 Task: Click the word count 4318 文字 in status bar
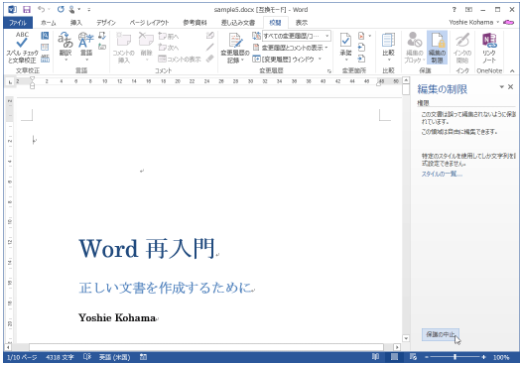(x=60, y=357)
